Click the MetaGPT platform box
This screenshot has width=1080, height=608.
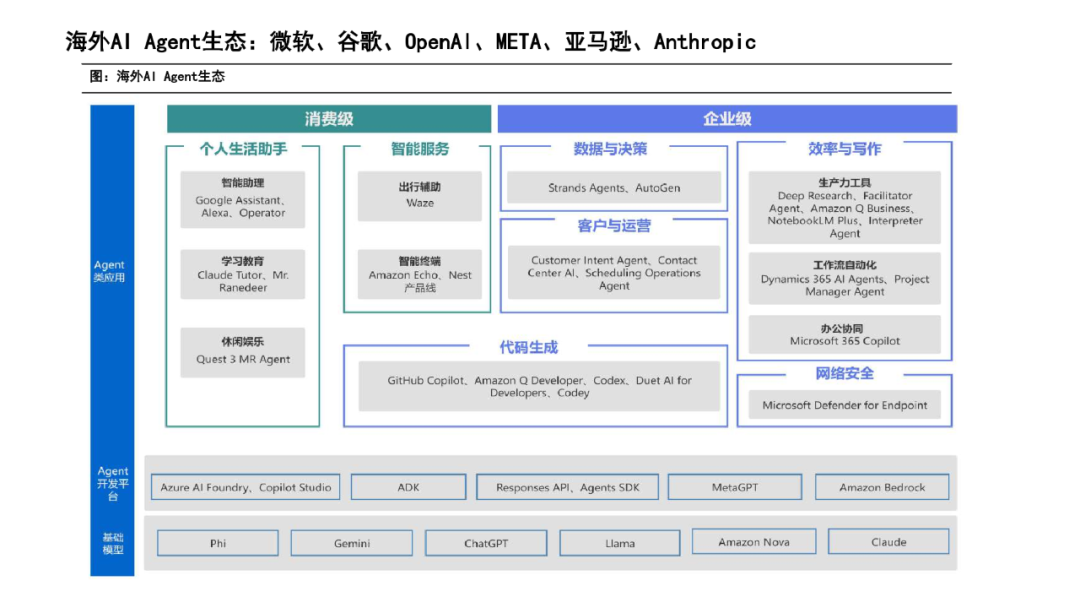(735, 487)
